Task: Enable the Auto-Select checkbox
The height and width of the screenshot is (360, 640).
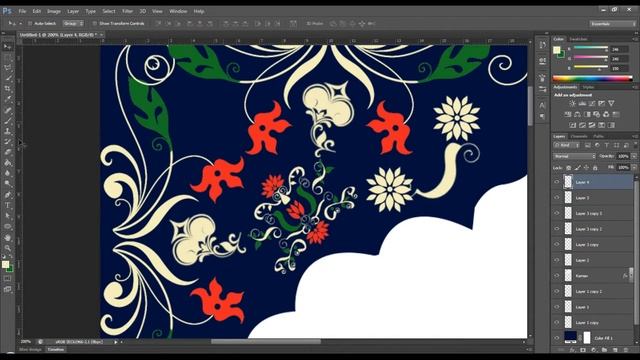Action: point(30,24)
